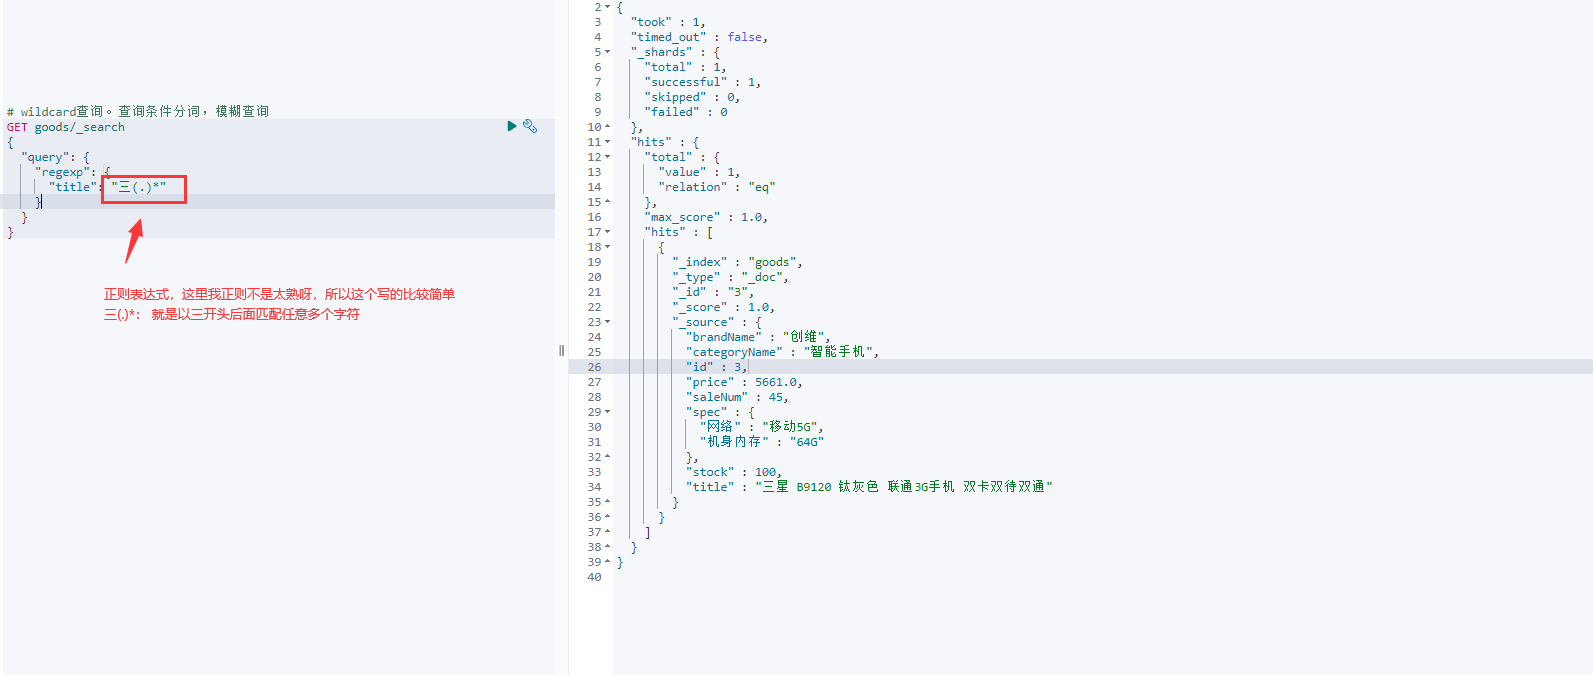
Task: Click the "网络" : "移动5G" line
Action: click(762, 427)
